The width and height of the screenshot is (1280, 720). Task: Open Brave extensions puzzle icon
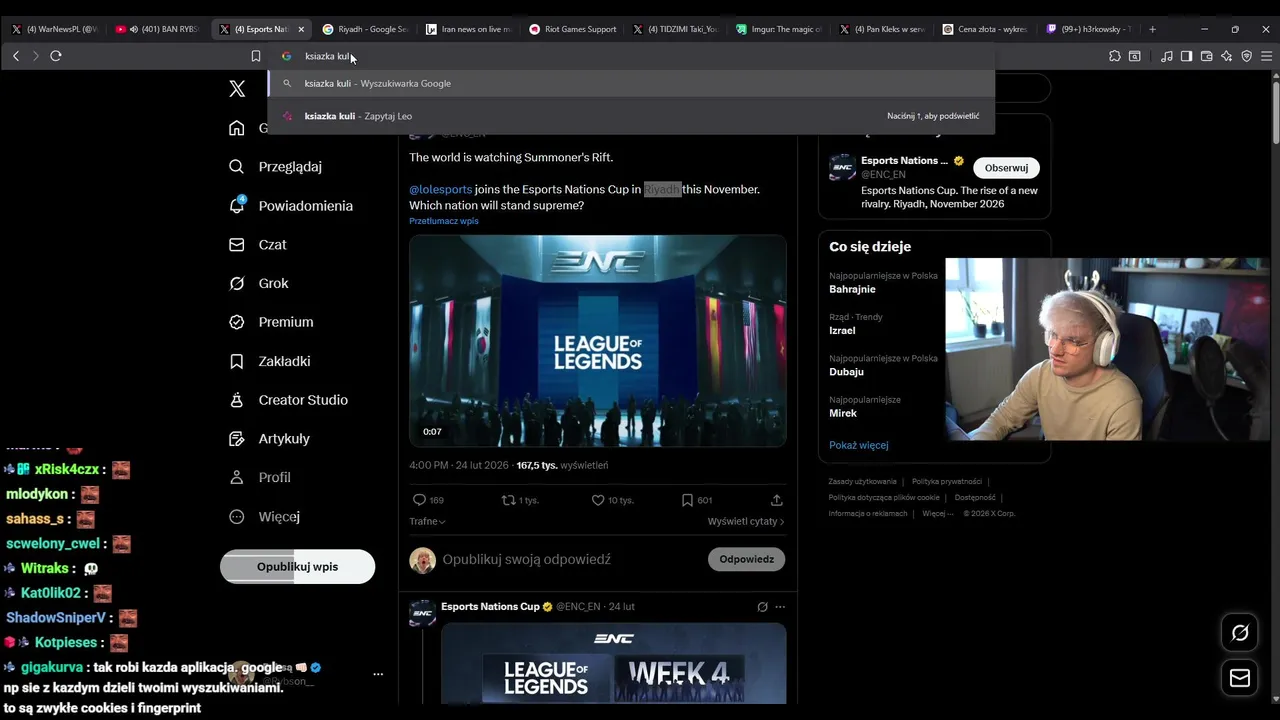point(1115,56)
